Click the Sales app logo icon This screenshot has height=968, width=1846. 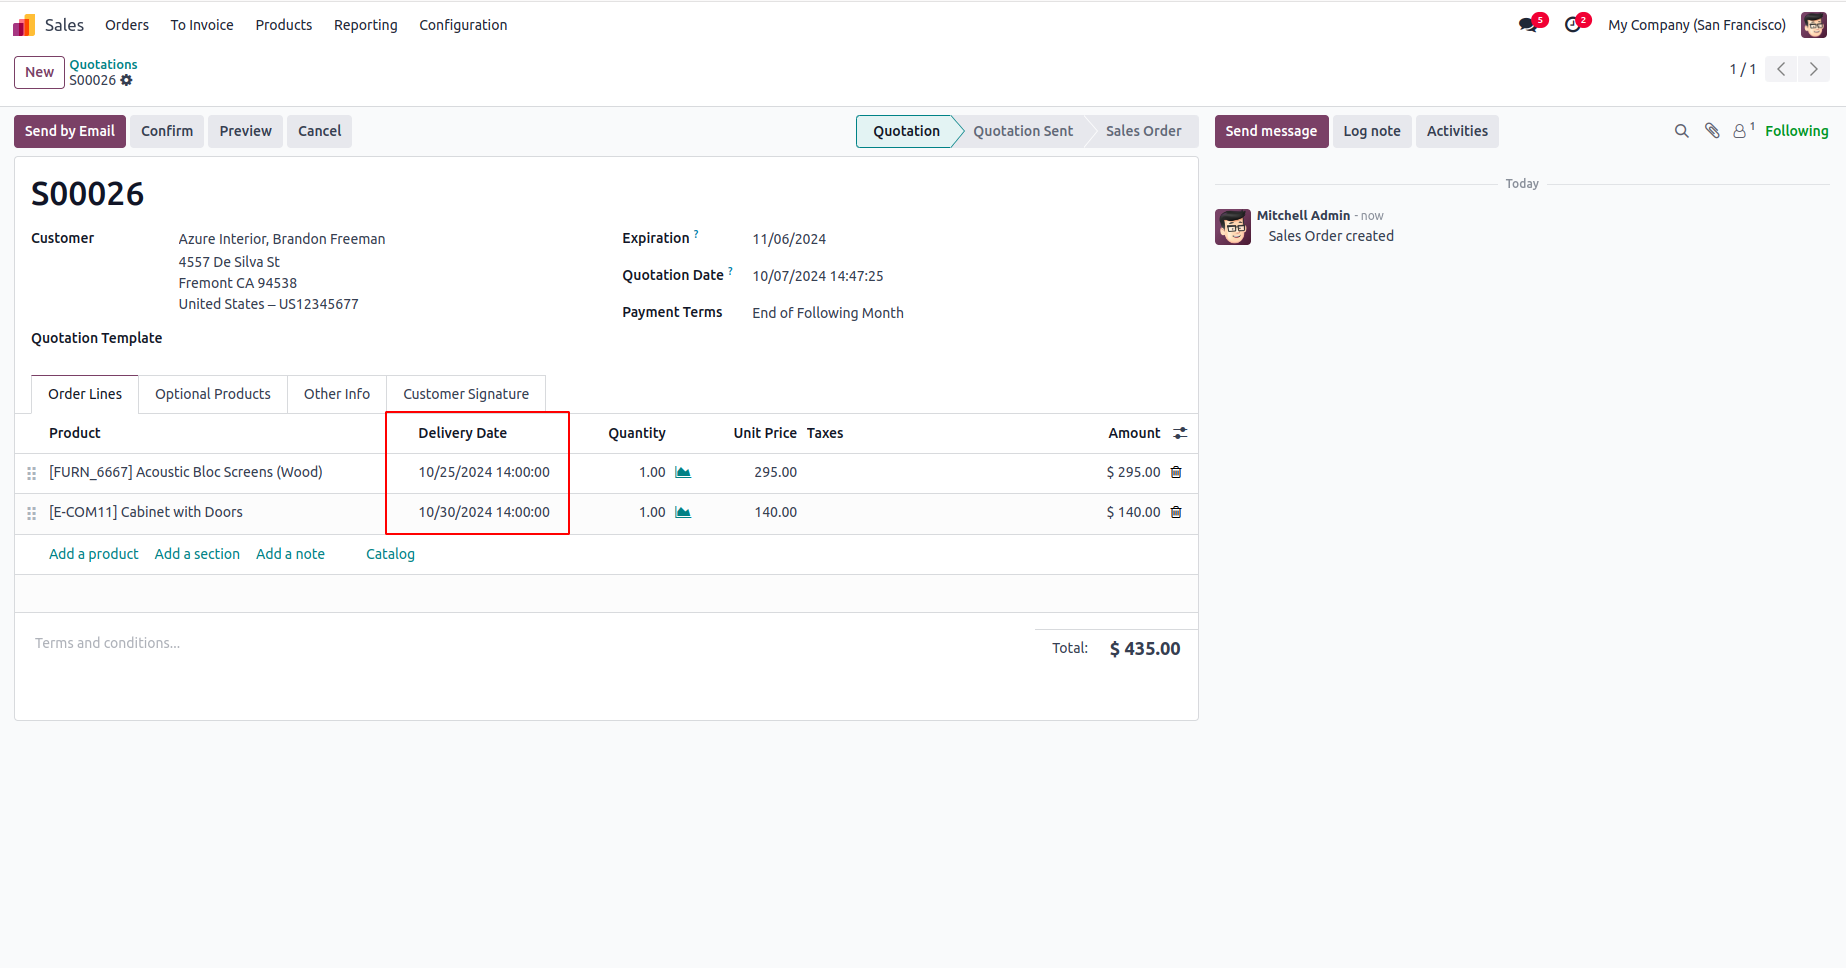[x=24, y=25]
